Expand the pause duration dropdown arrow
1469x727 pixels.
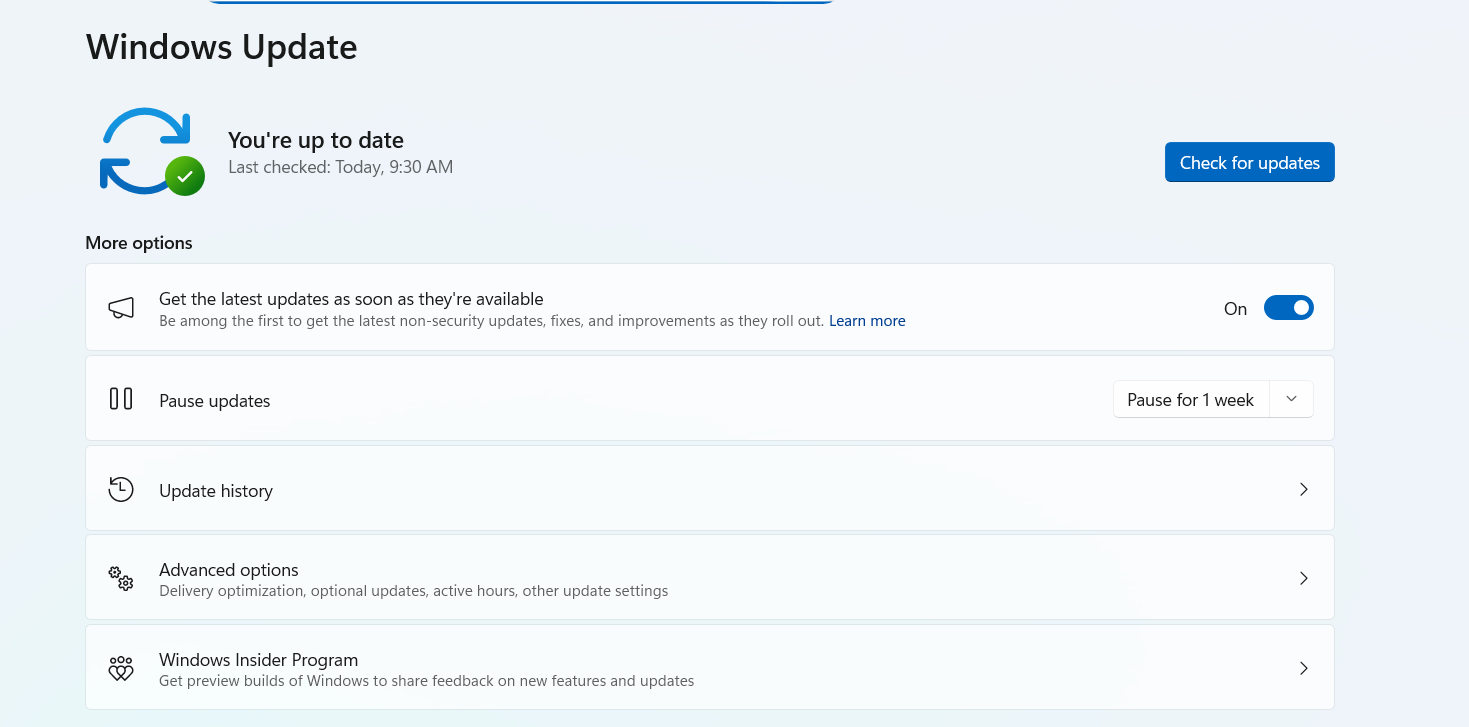(x=1291, y=399)
